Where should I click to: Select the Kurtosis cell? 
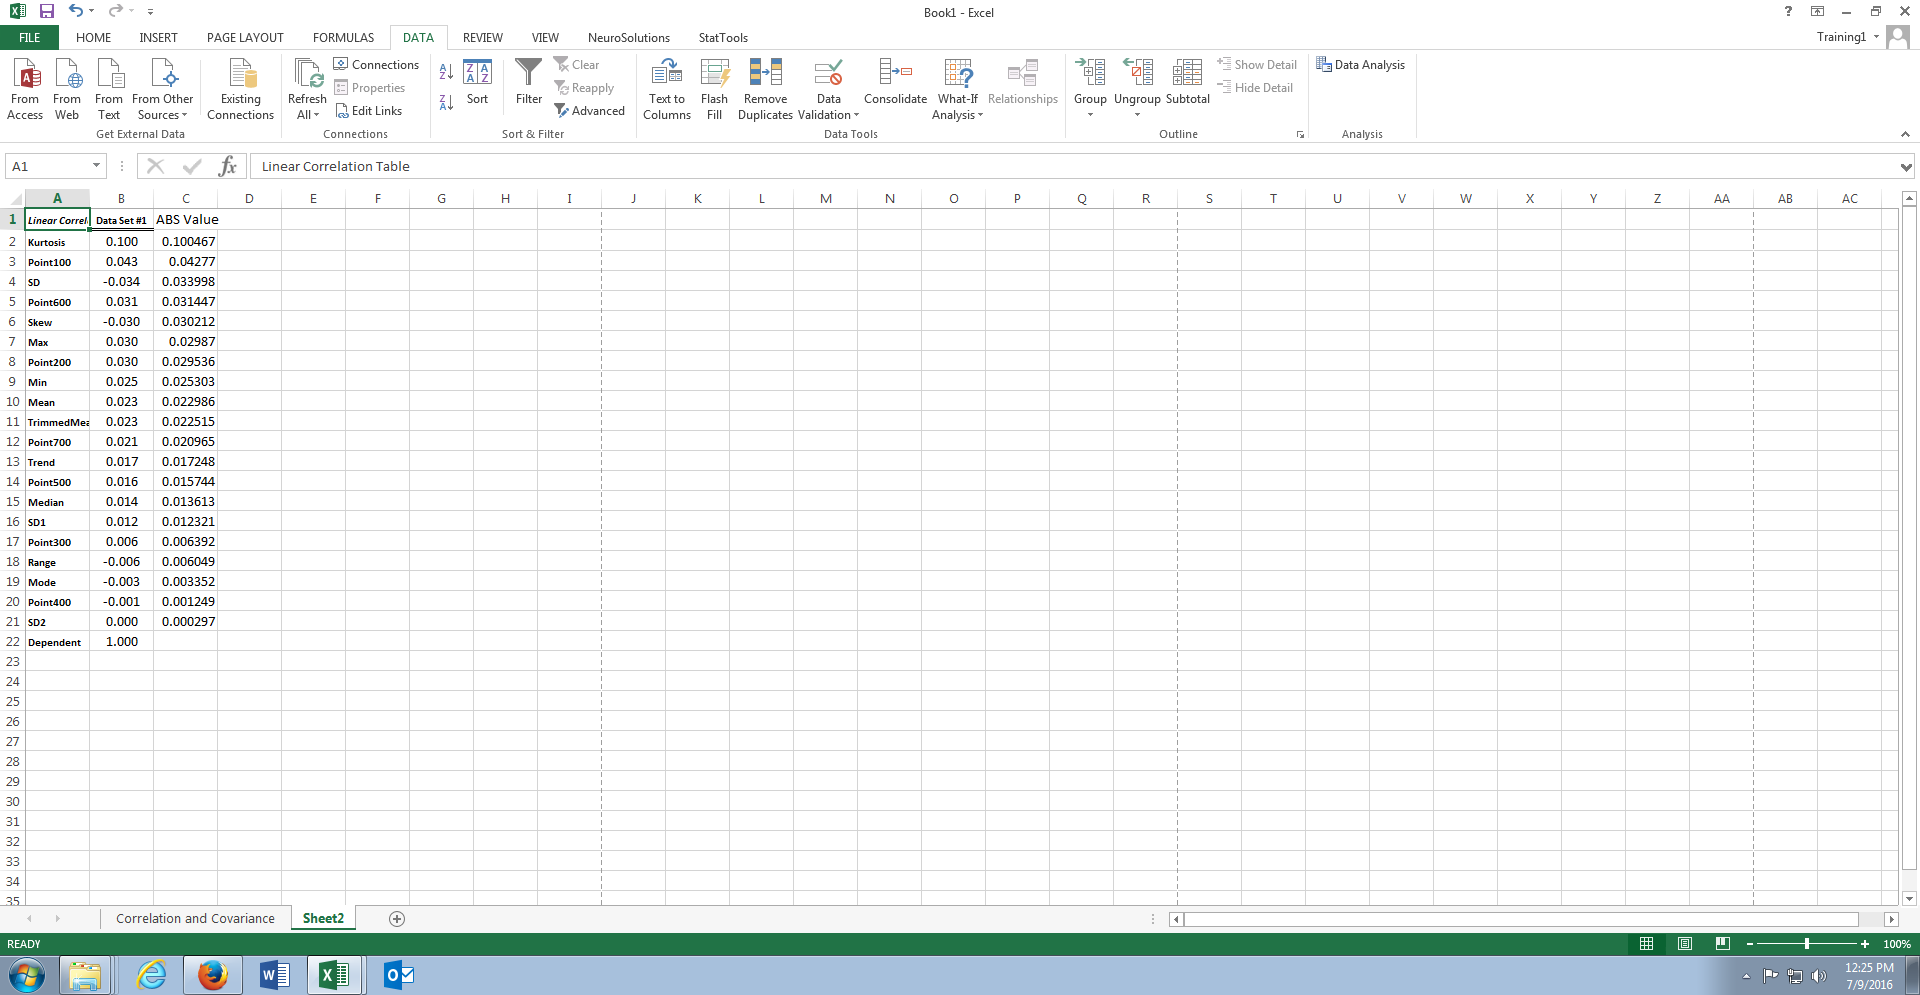[57, 241]
